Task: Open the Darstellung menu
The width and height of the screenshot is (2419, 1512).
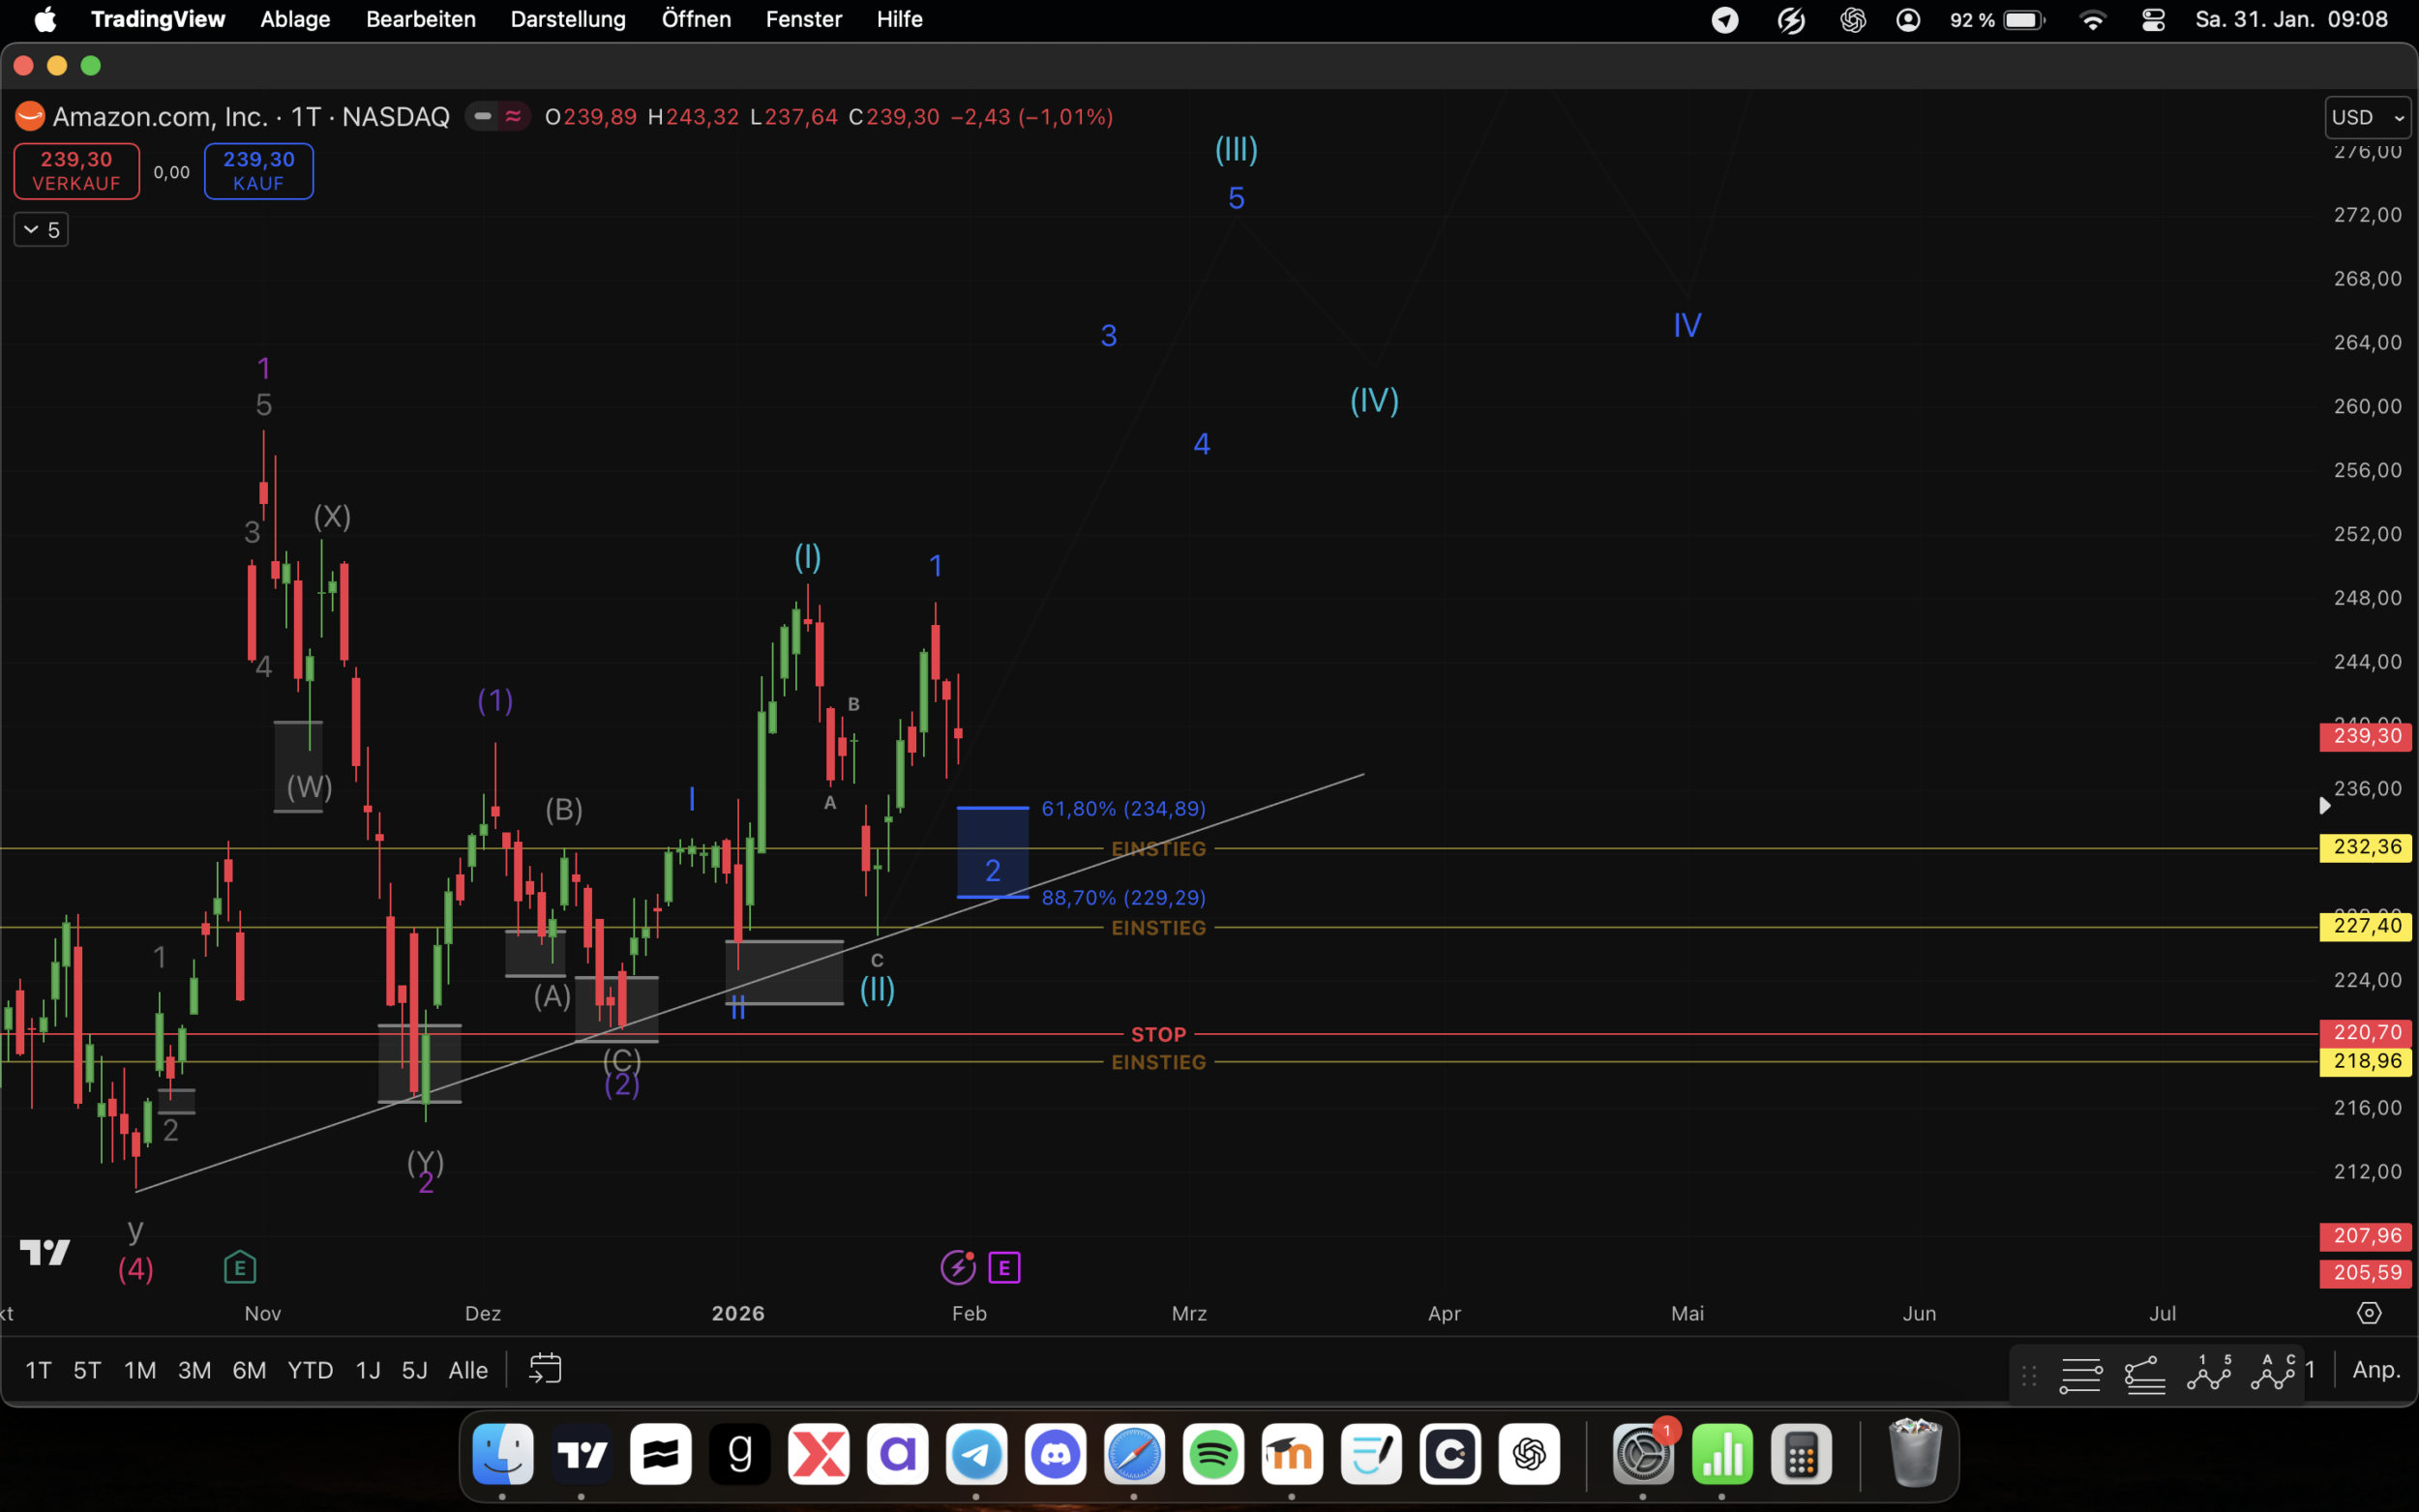Action: [x=567, y=19]
